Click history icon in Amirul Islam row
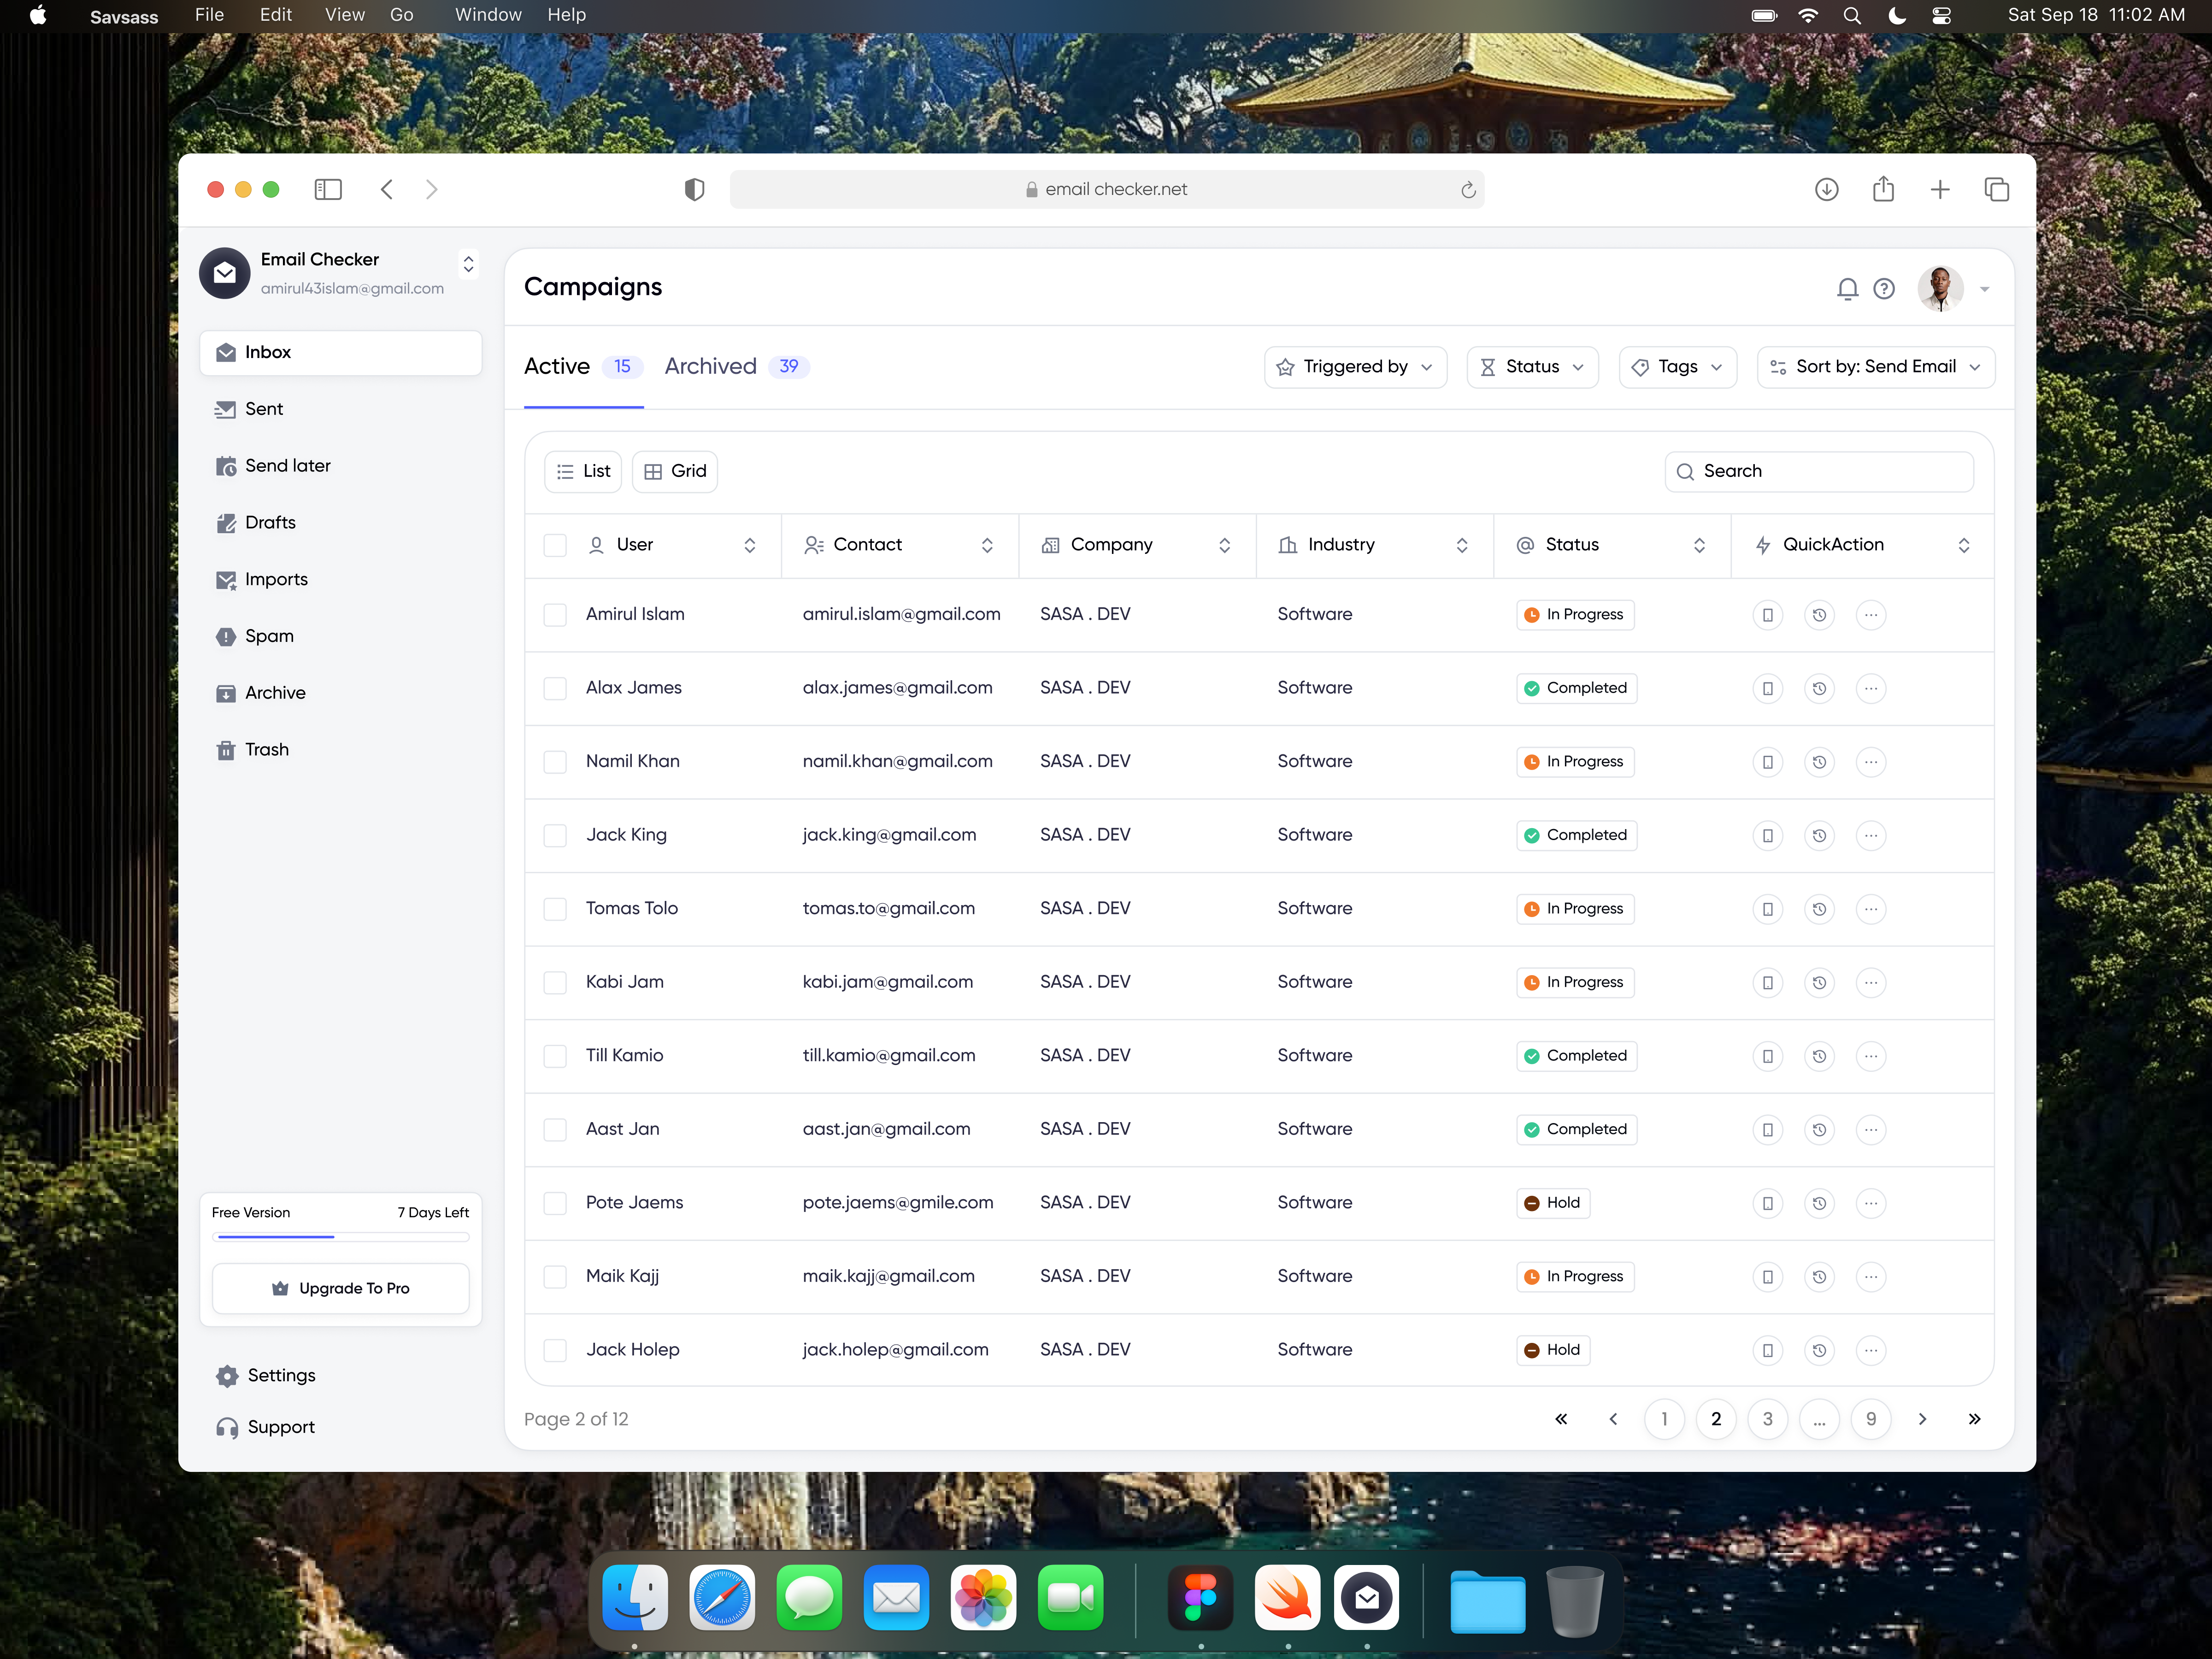This screenshot has height=1659, width=2212. 1819,615
